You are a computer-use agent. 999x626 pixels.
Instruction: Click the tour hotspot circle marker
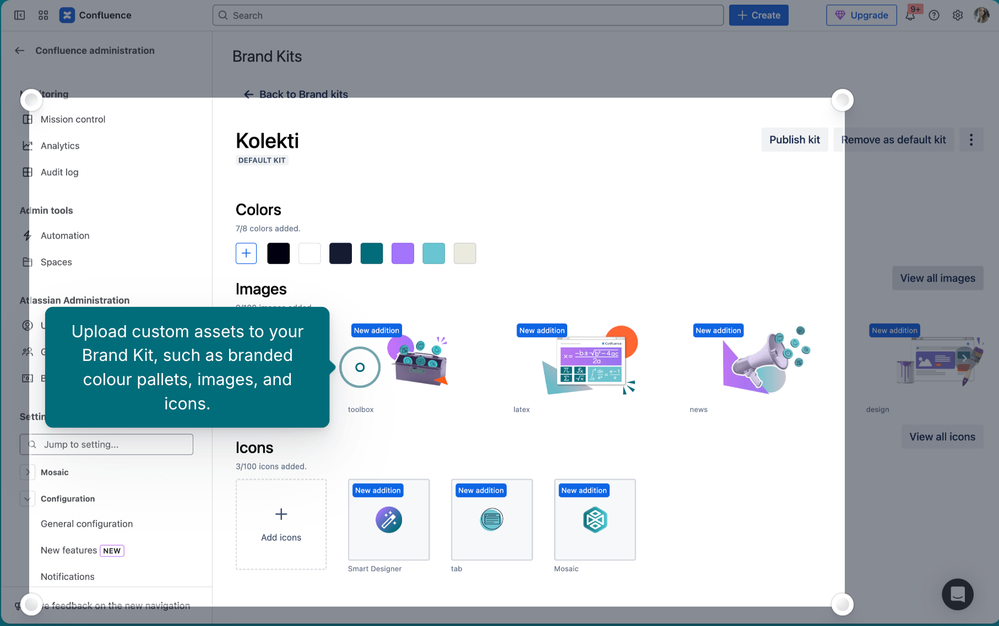[x=360, y=367]
